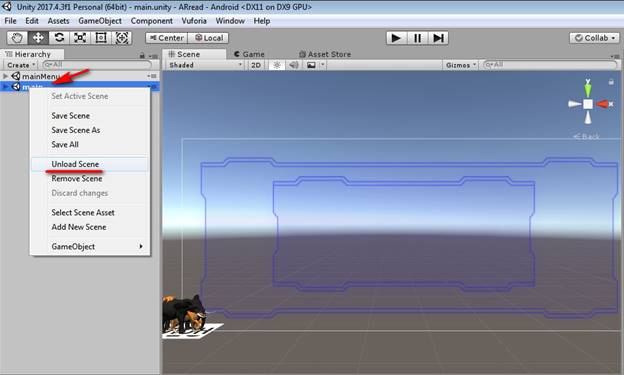Switch to the Game tab
Screen dimensions: 624x375
(250, 54)
